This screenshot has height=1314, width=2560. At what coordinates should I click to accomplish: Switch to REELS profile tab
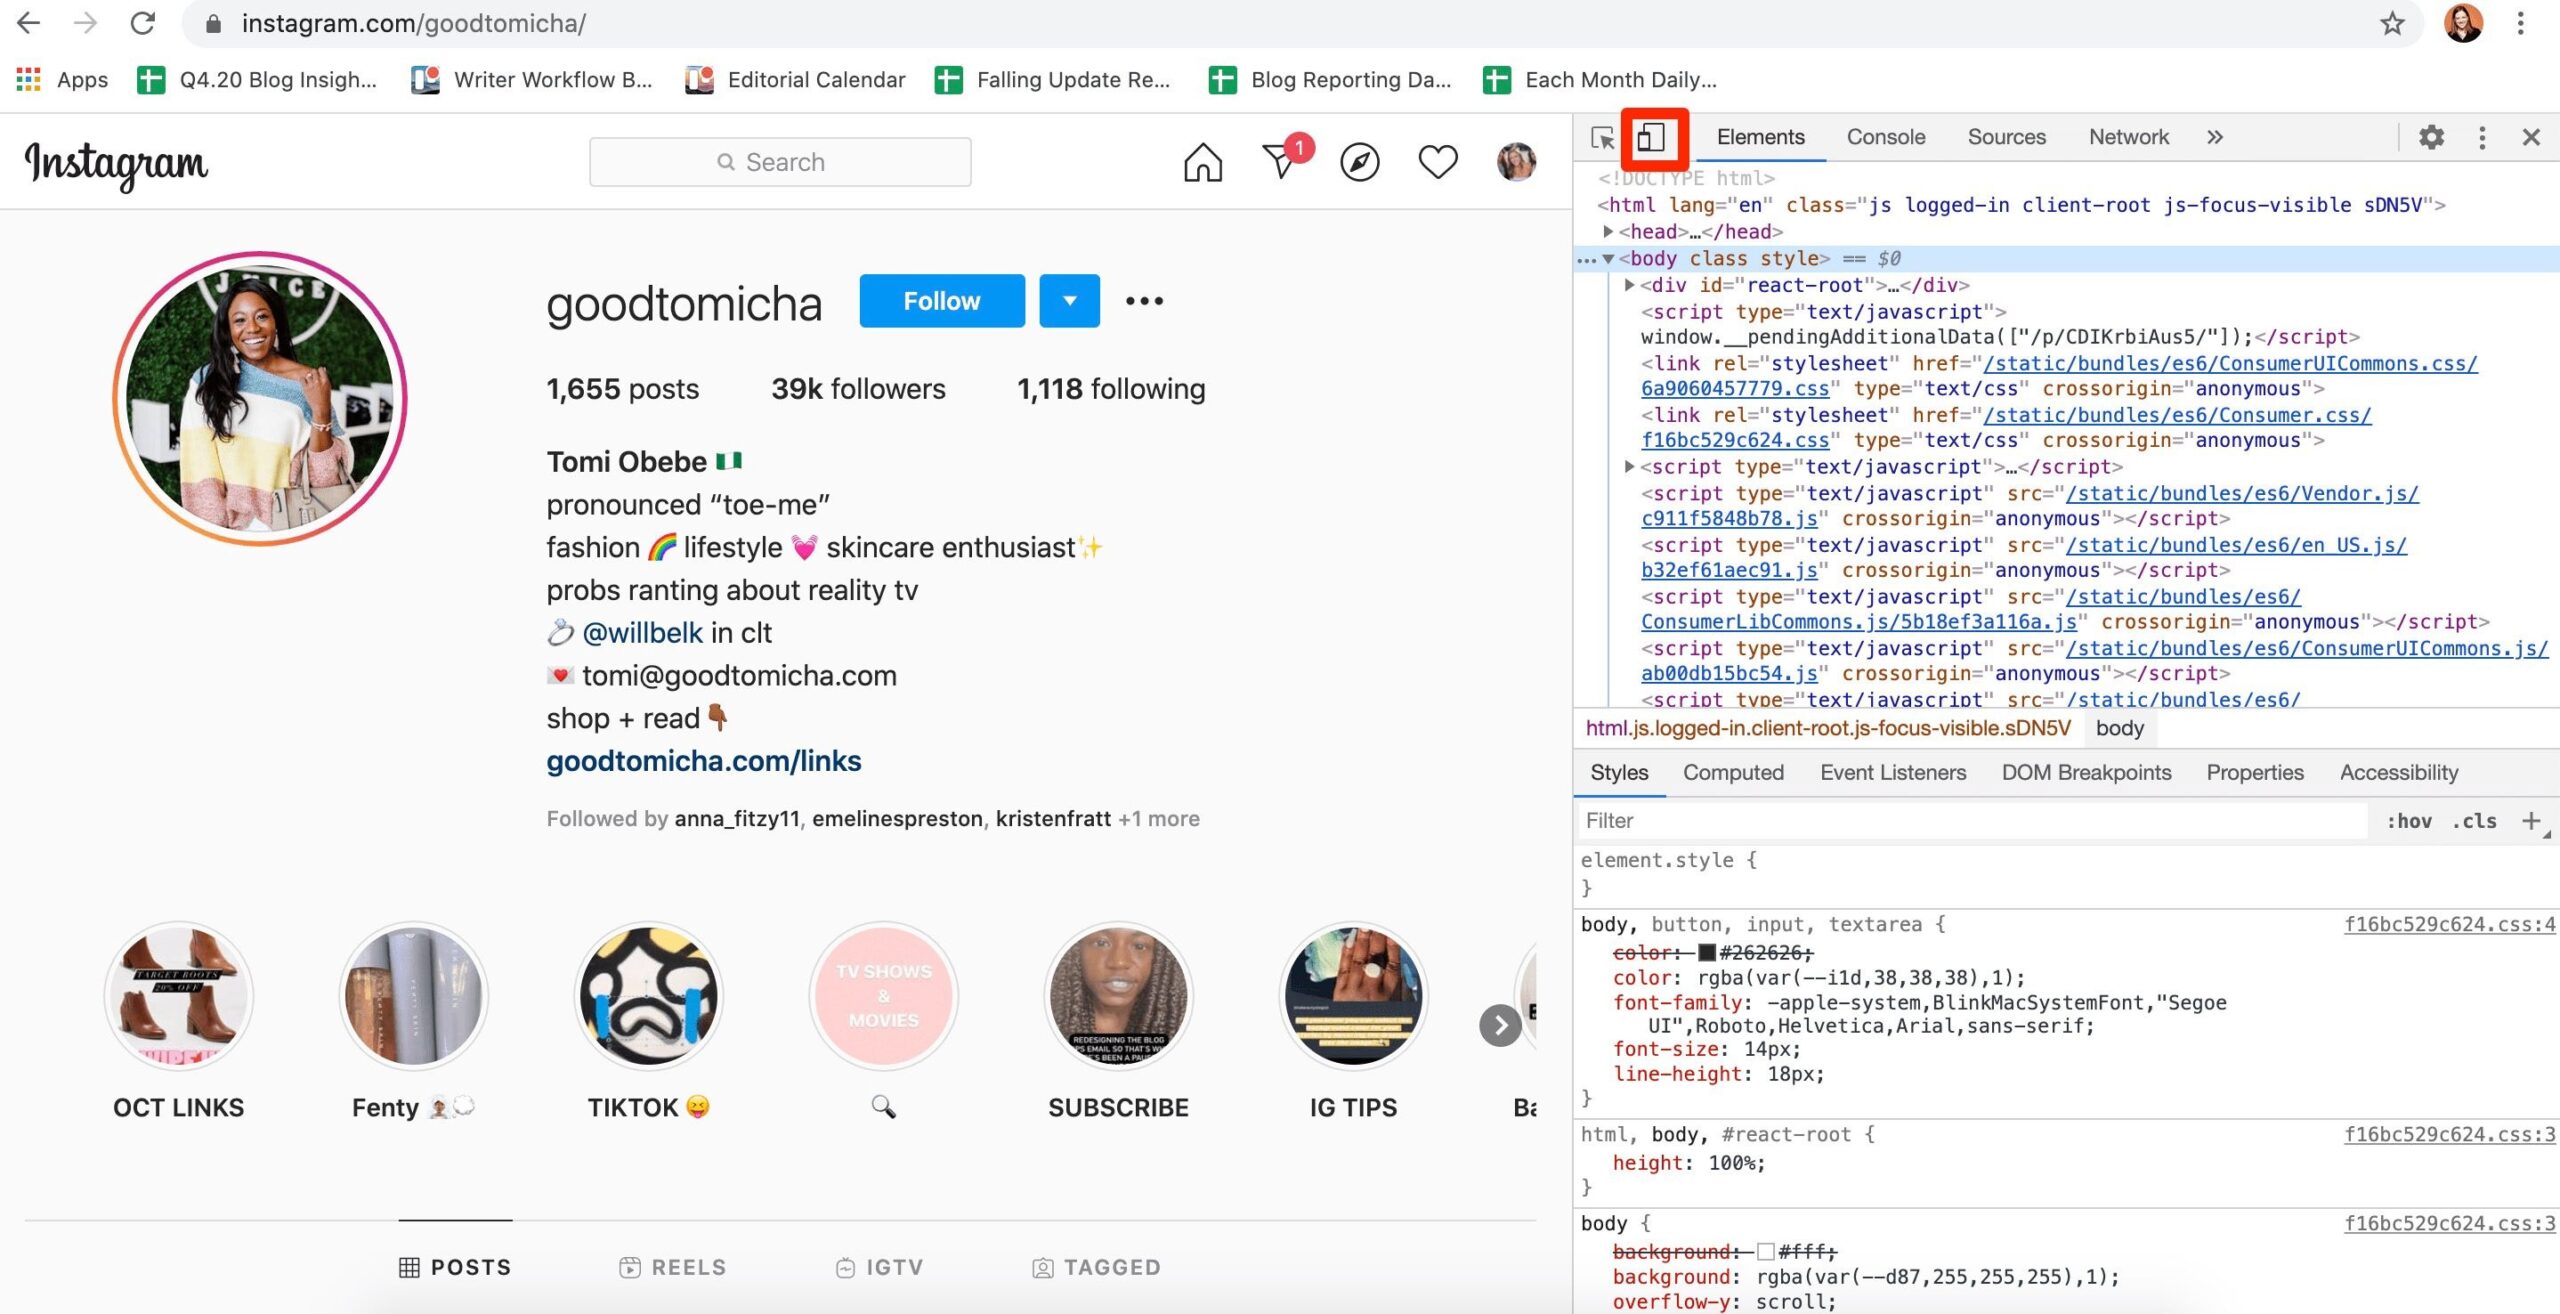(672, 1268)
